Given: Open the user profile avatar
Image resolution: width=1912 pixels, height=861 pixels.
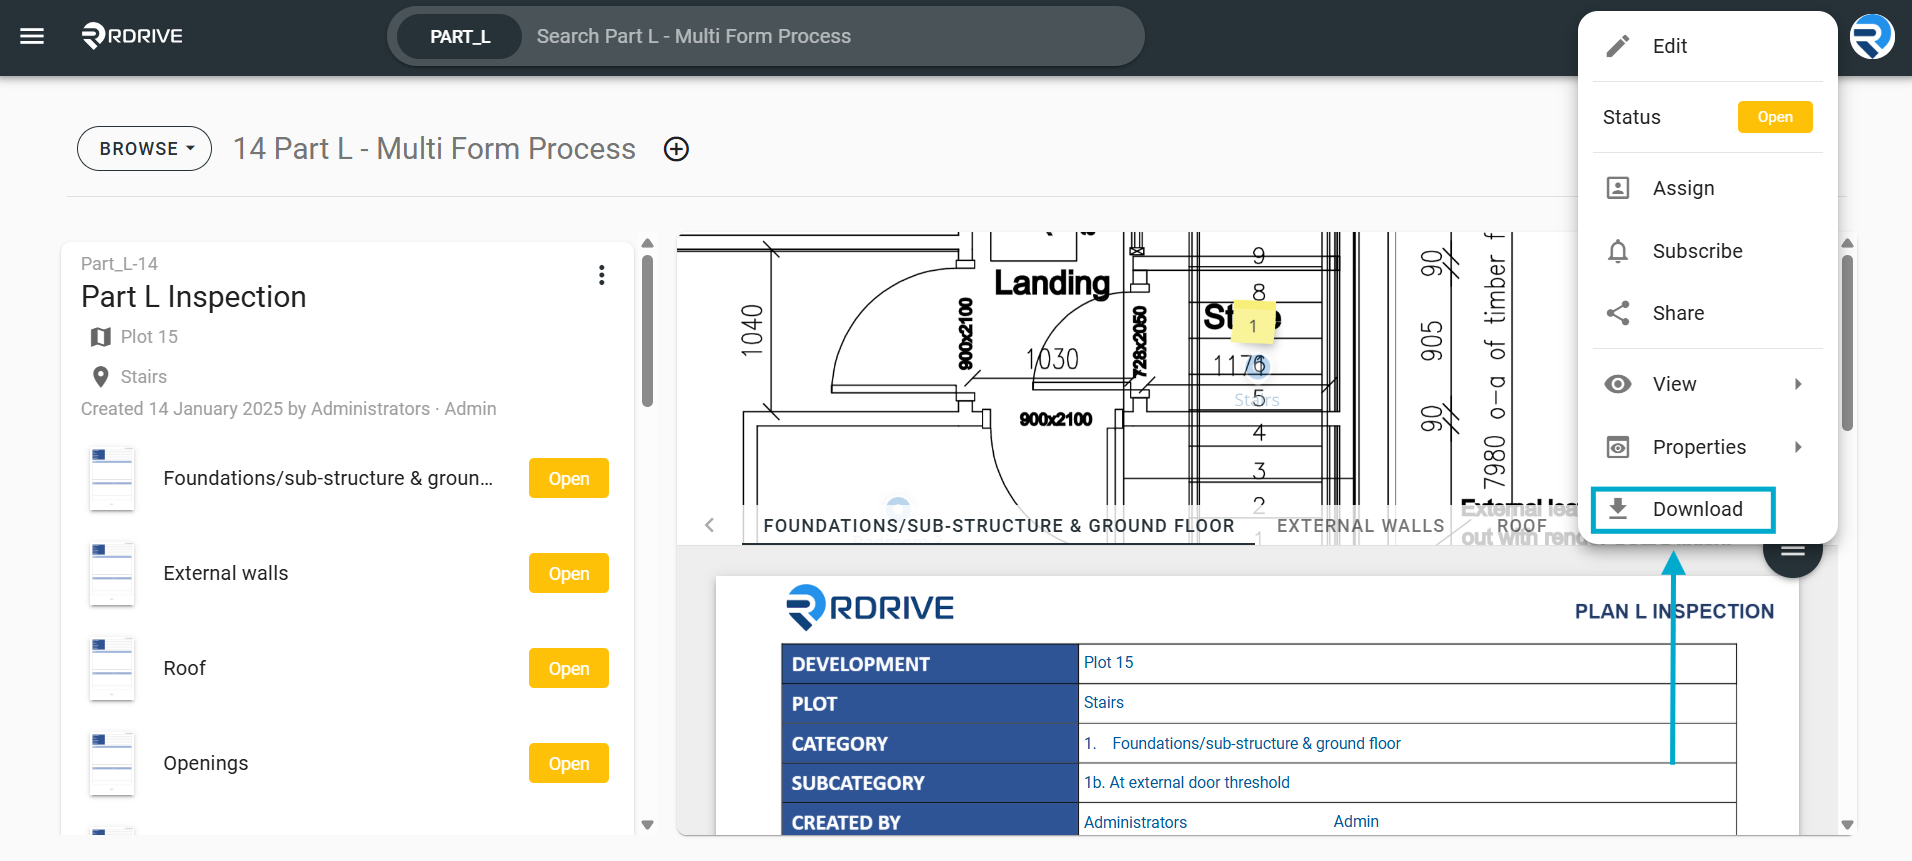Looking at the screenshot, I should point(1871,37).
